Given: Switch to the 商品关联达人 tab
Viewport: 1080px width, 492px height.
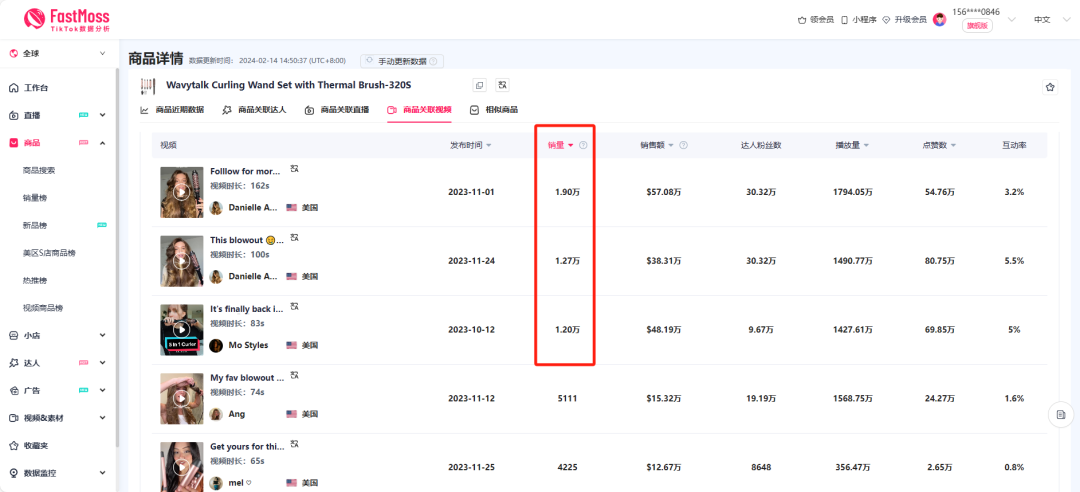Looking at the screenshot, I should point(254,110).
